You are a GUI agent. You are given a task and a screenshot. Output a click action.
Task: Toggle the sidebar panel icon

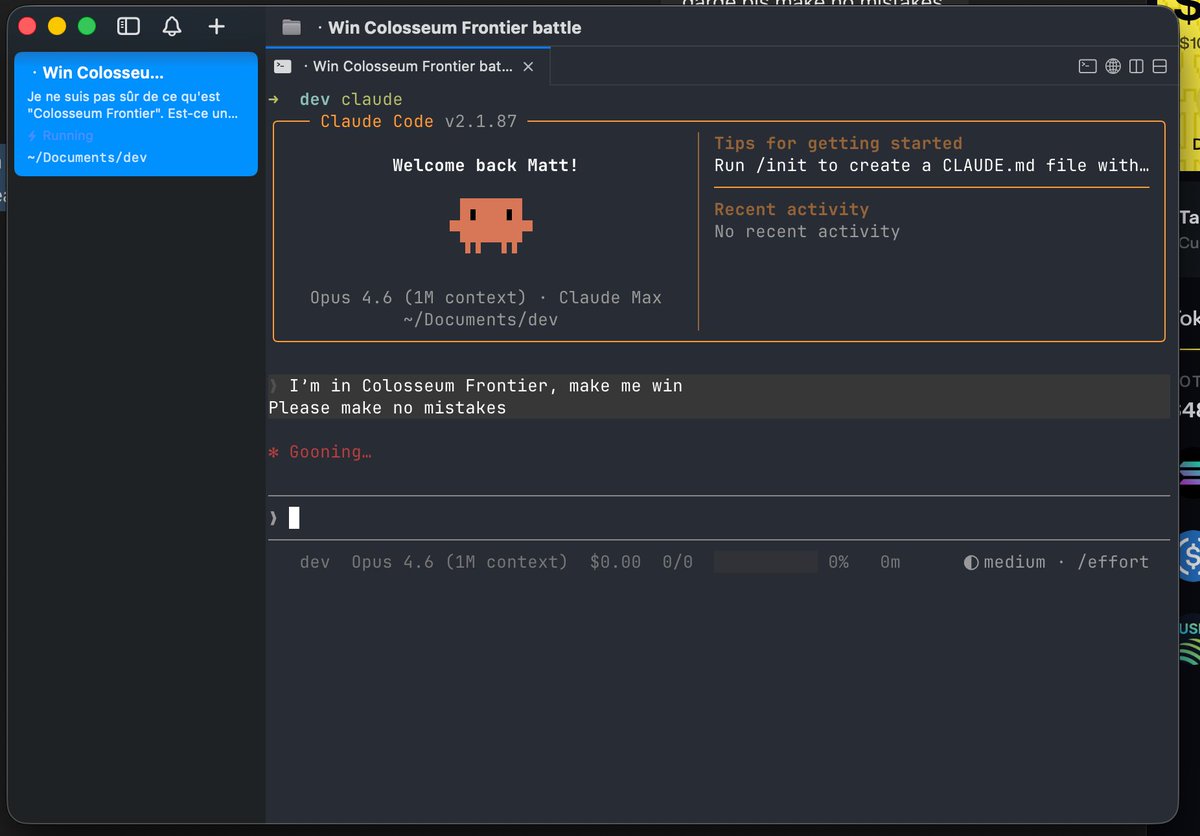tap(128, 27)
